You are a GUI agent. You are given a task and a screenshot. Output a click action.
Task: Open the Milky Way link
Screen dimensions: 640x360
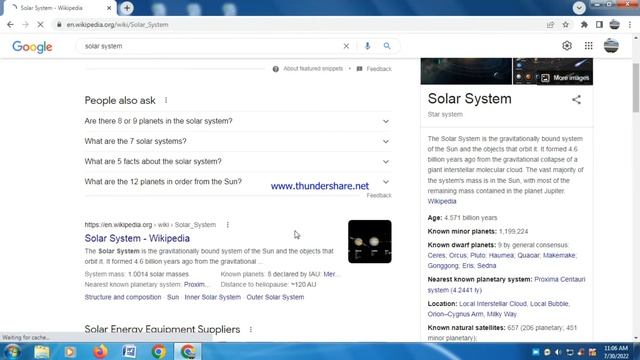click(x=502, y=314)
